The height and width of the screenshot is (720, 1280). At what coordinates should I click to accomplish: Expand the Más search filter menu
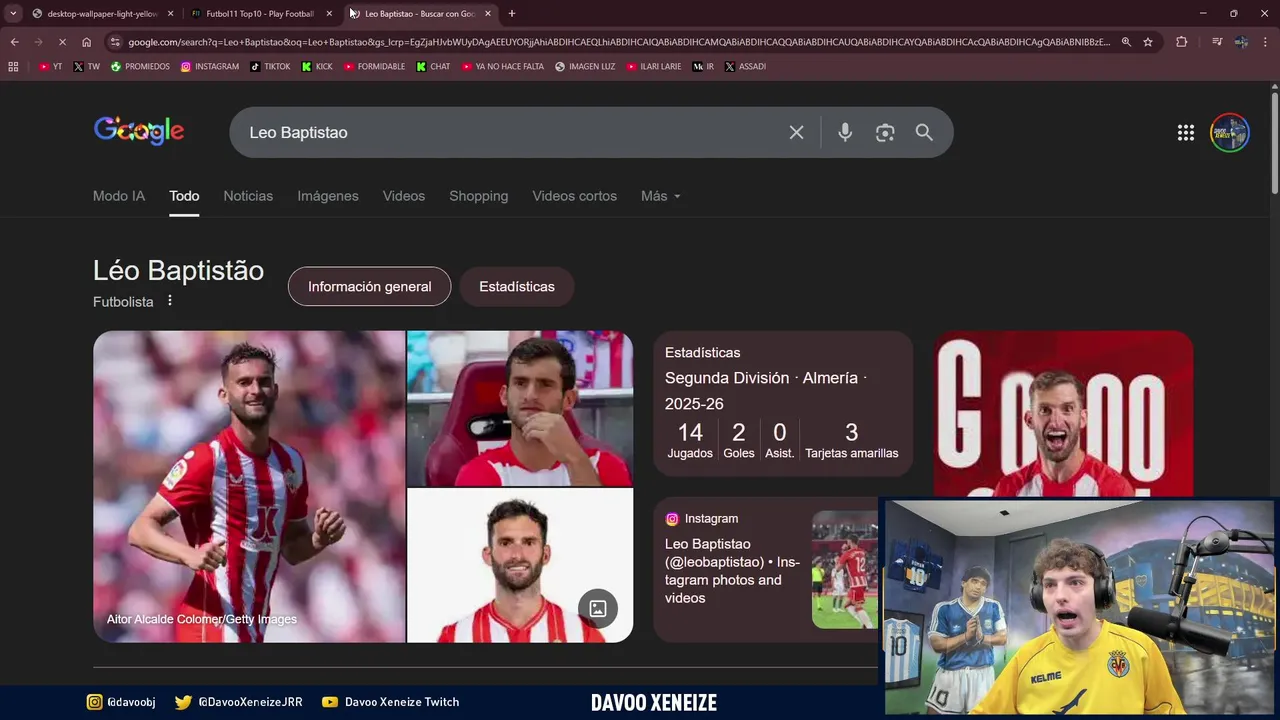click(661, 196)
